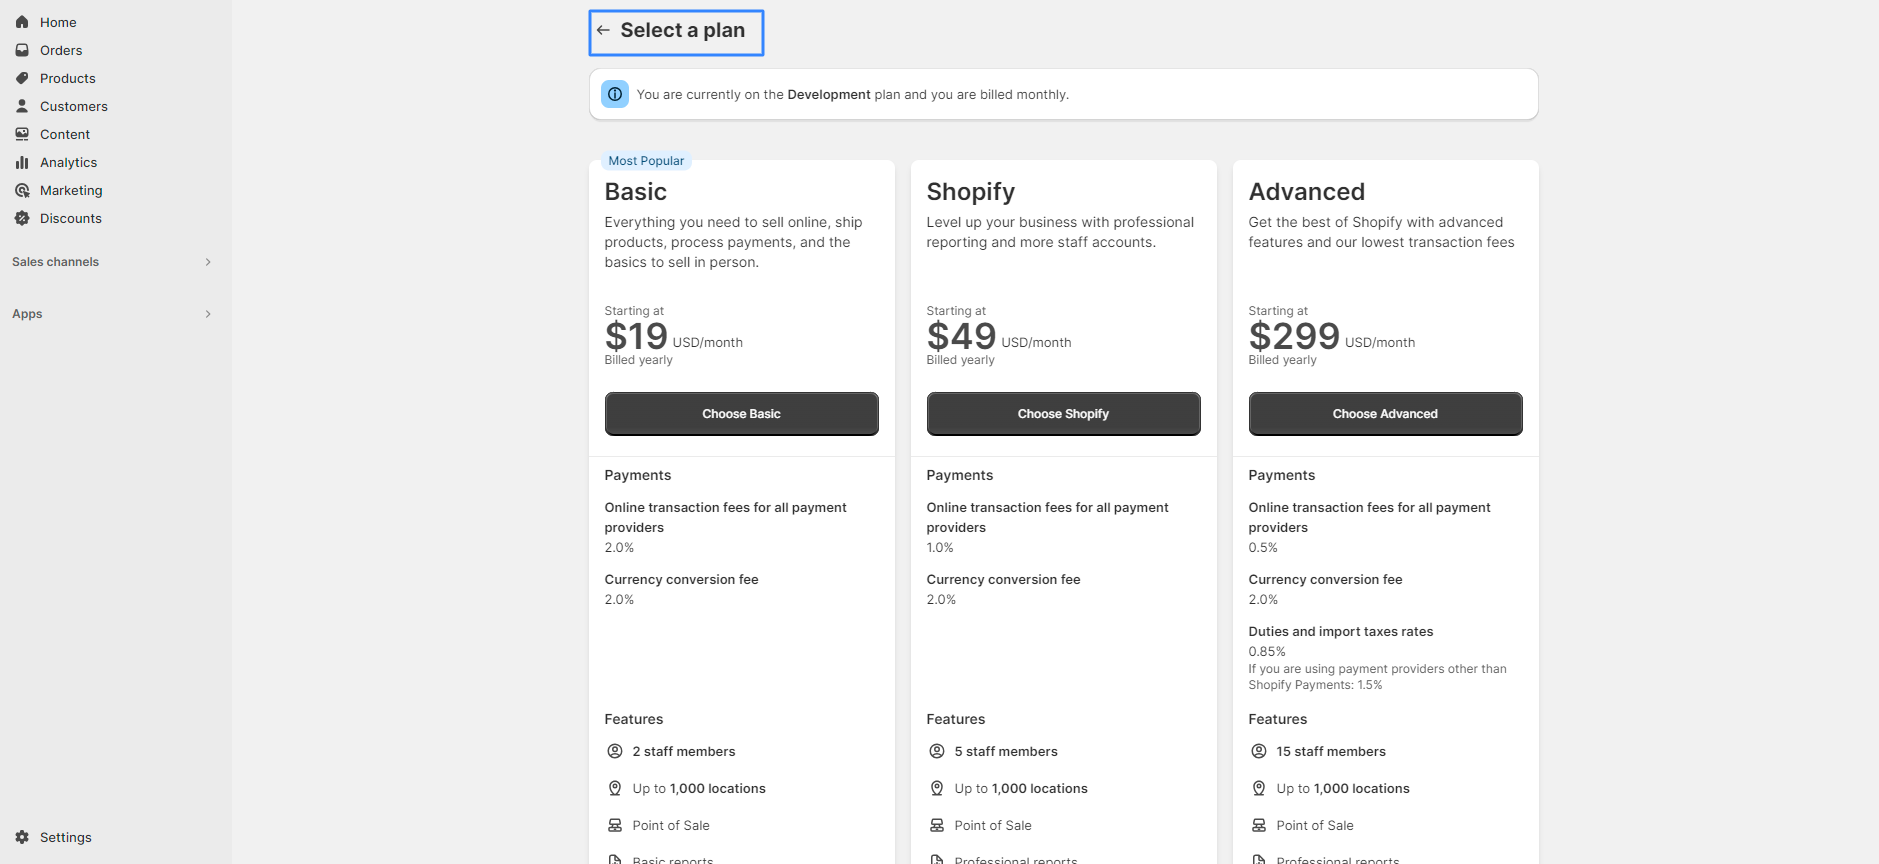Click the Analytics bar chart icon
The image size is (1879, 864).
tap(22, 162)
